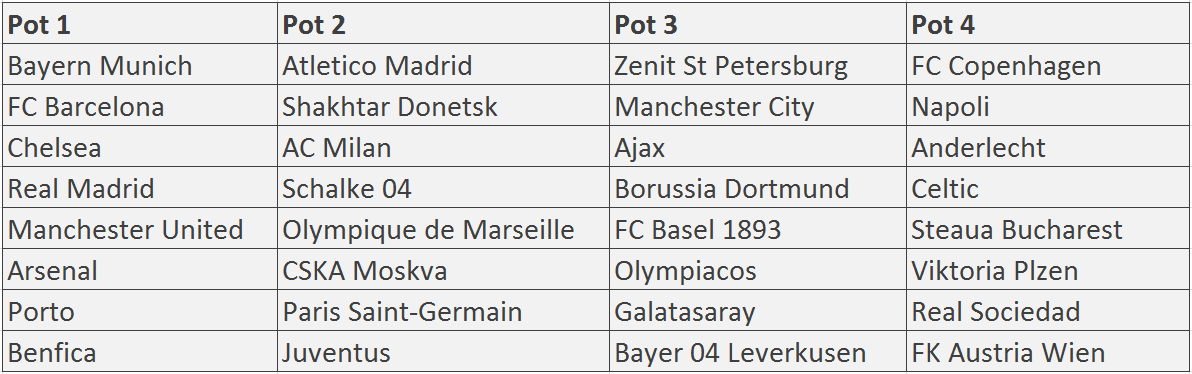Select the Shakhtar Donetsk cell
The height and width of the screenshot is (374, 1192).
pos(443,106)
